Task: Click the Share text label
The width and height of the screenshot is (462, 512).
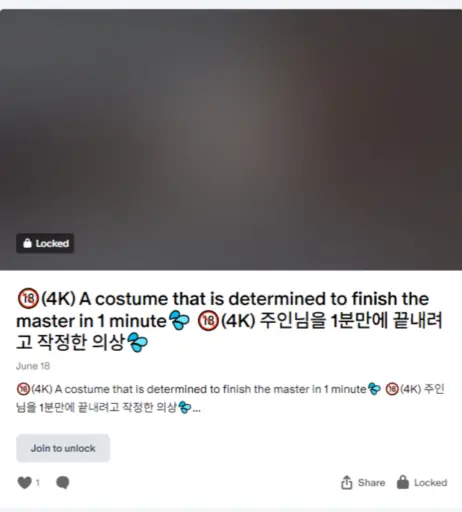Action: (x=371, y=482)
